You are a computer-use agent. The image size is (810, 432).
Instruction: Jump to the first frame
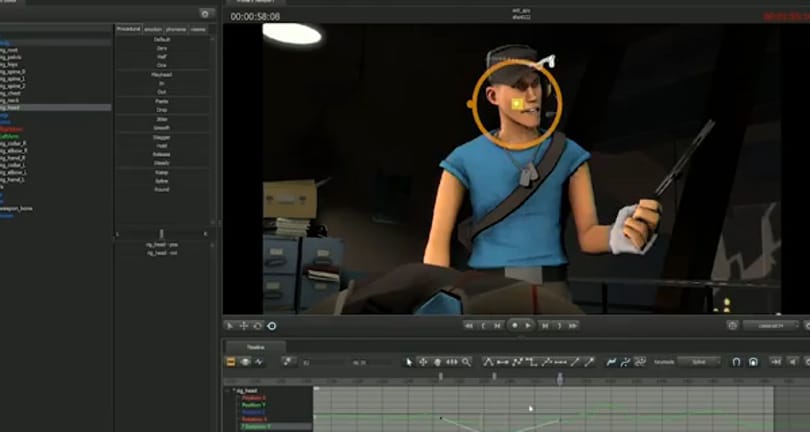click(469, 326)
